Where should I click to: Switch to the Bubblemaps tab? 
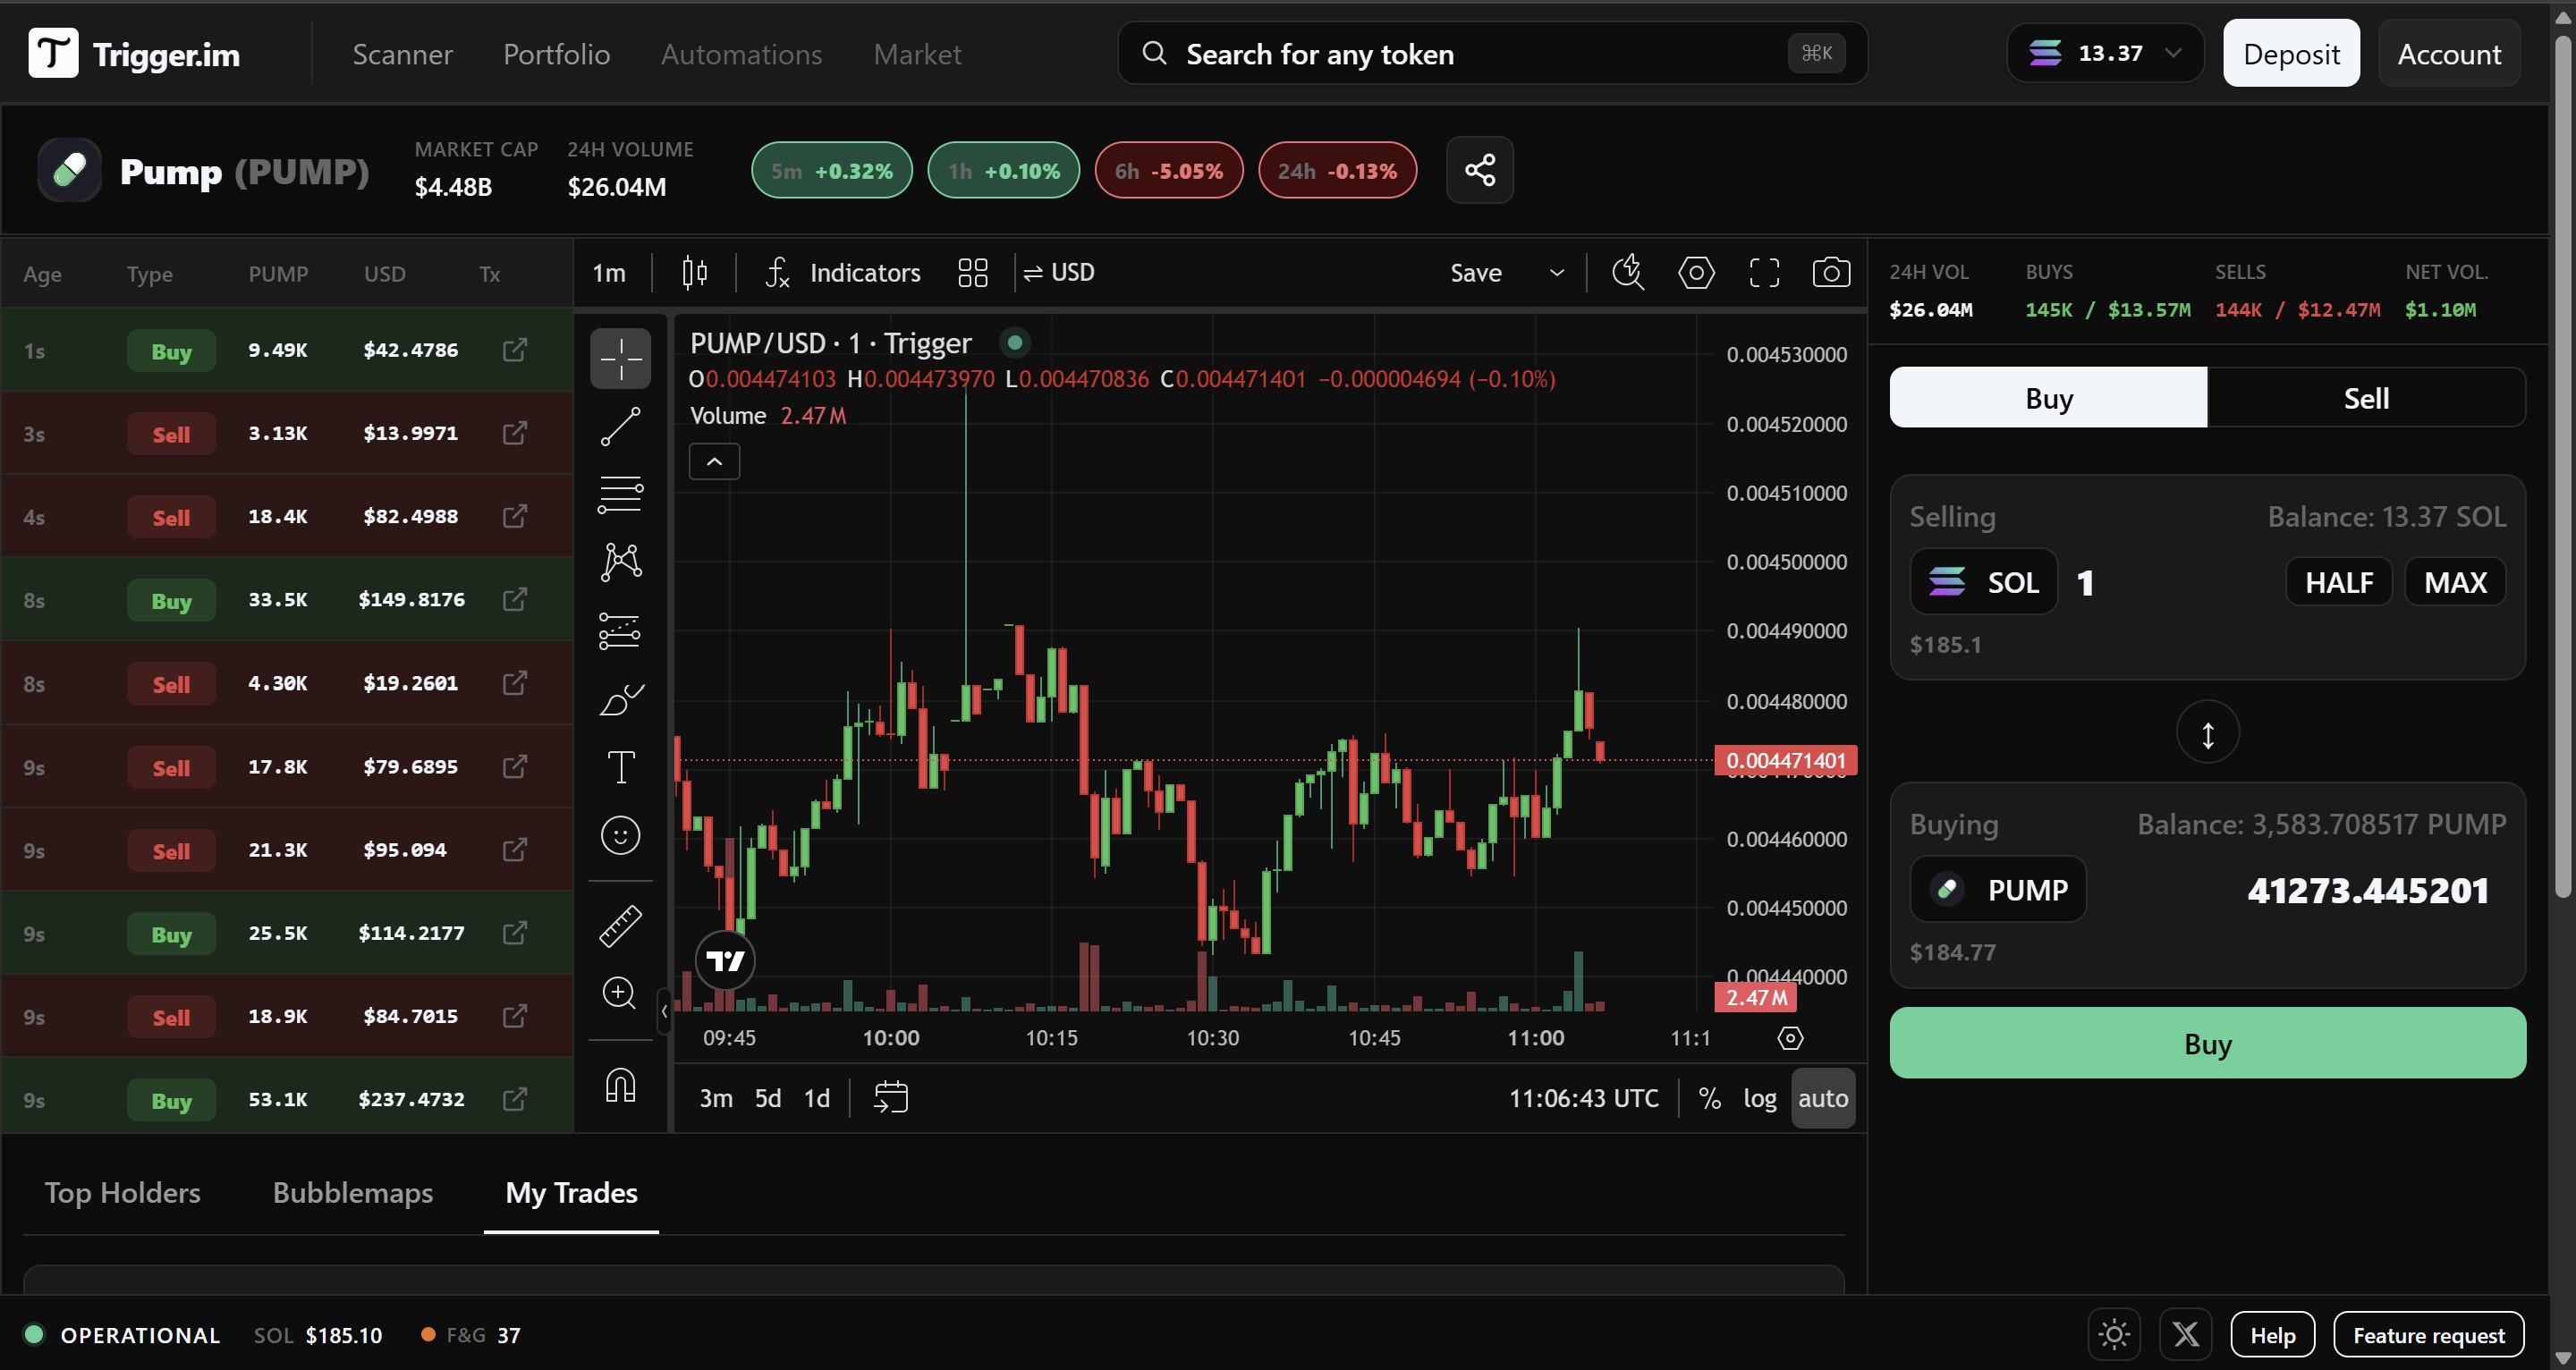click(352, 1192)
